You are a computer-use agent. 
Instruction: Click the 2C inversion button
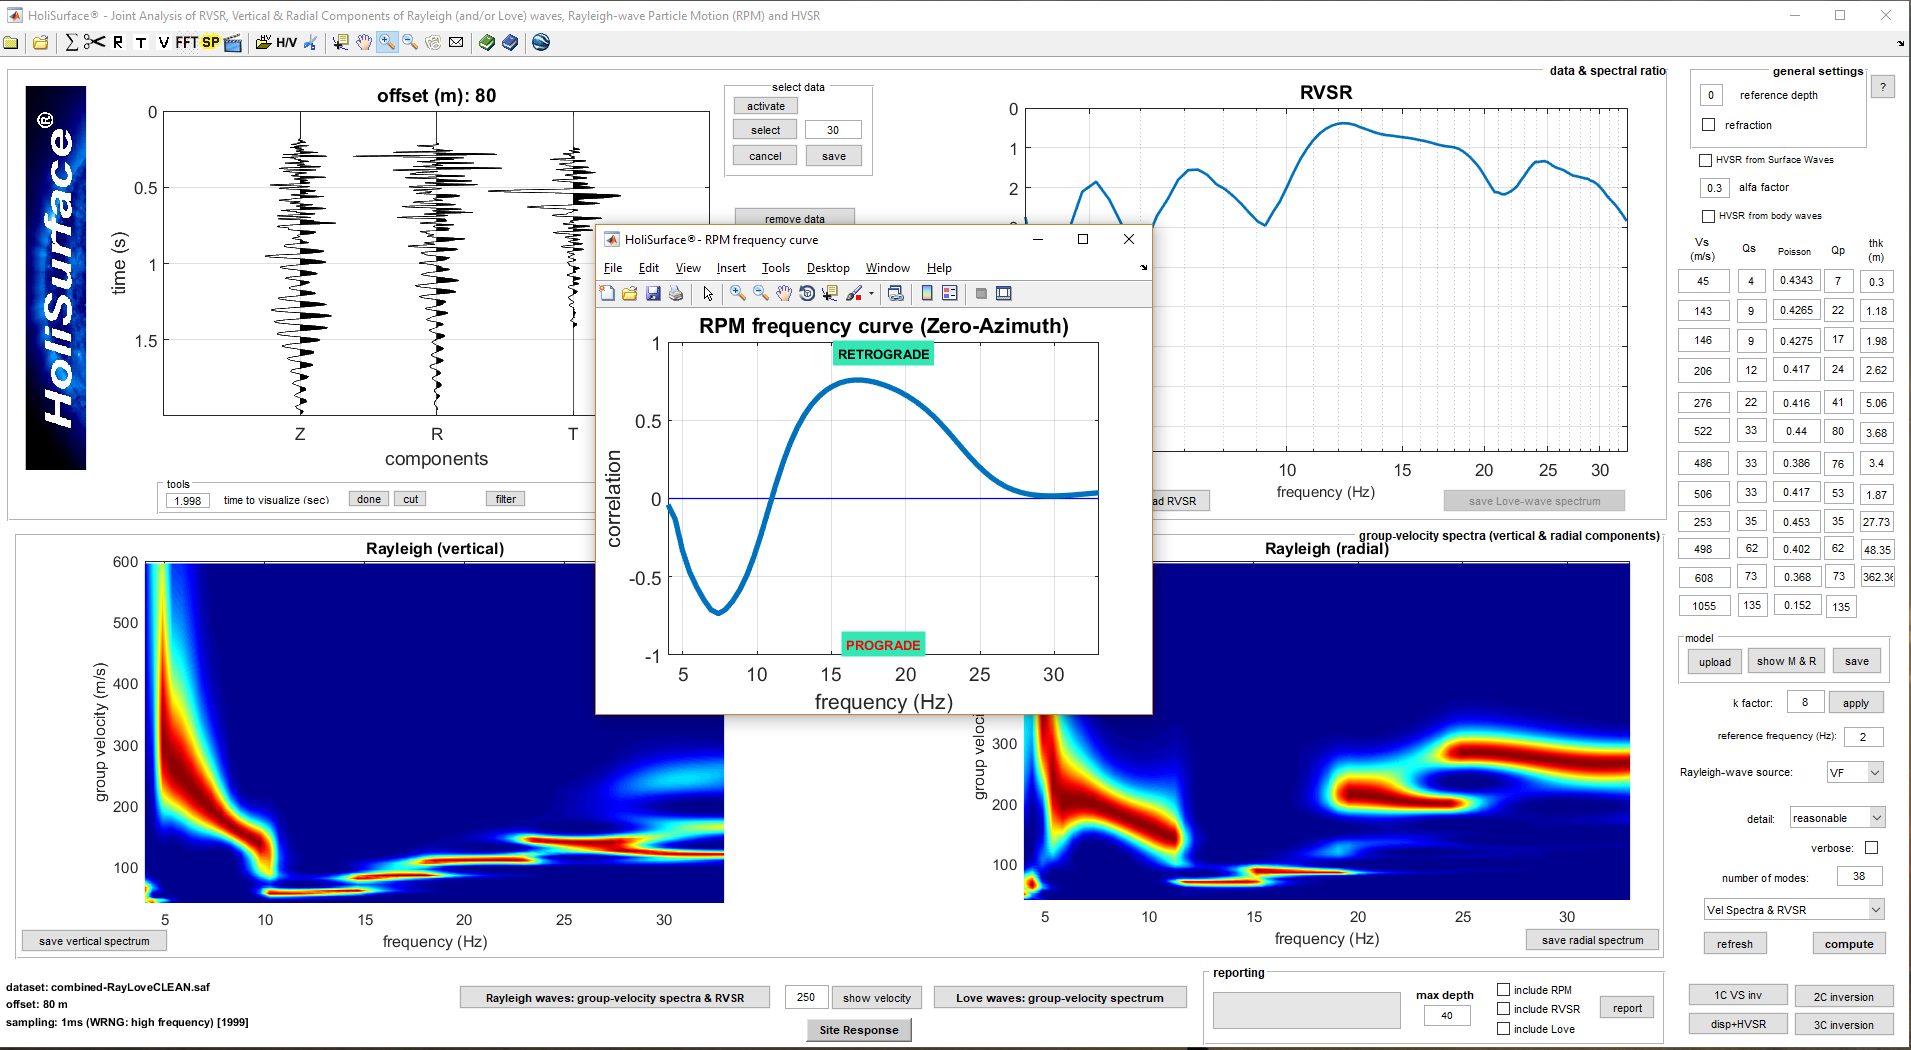pyautogui.click(x=1844, y=996)
